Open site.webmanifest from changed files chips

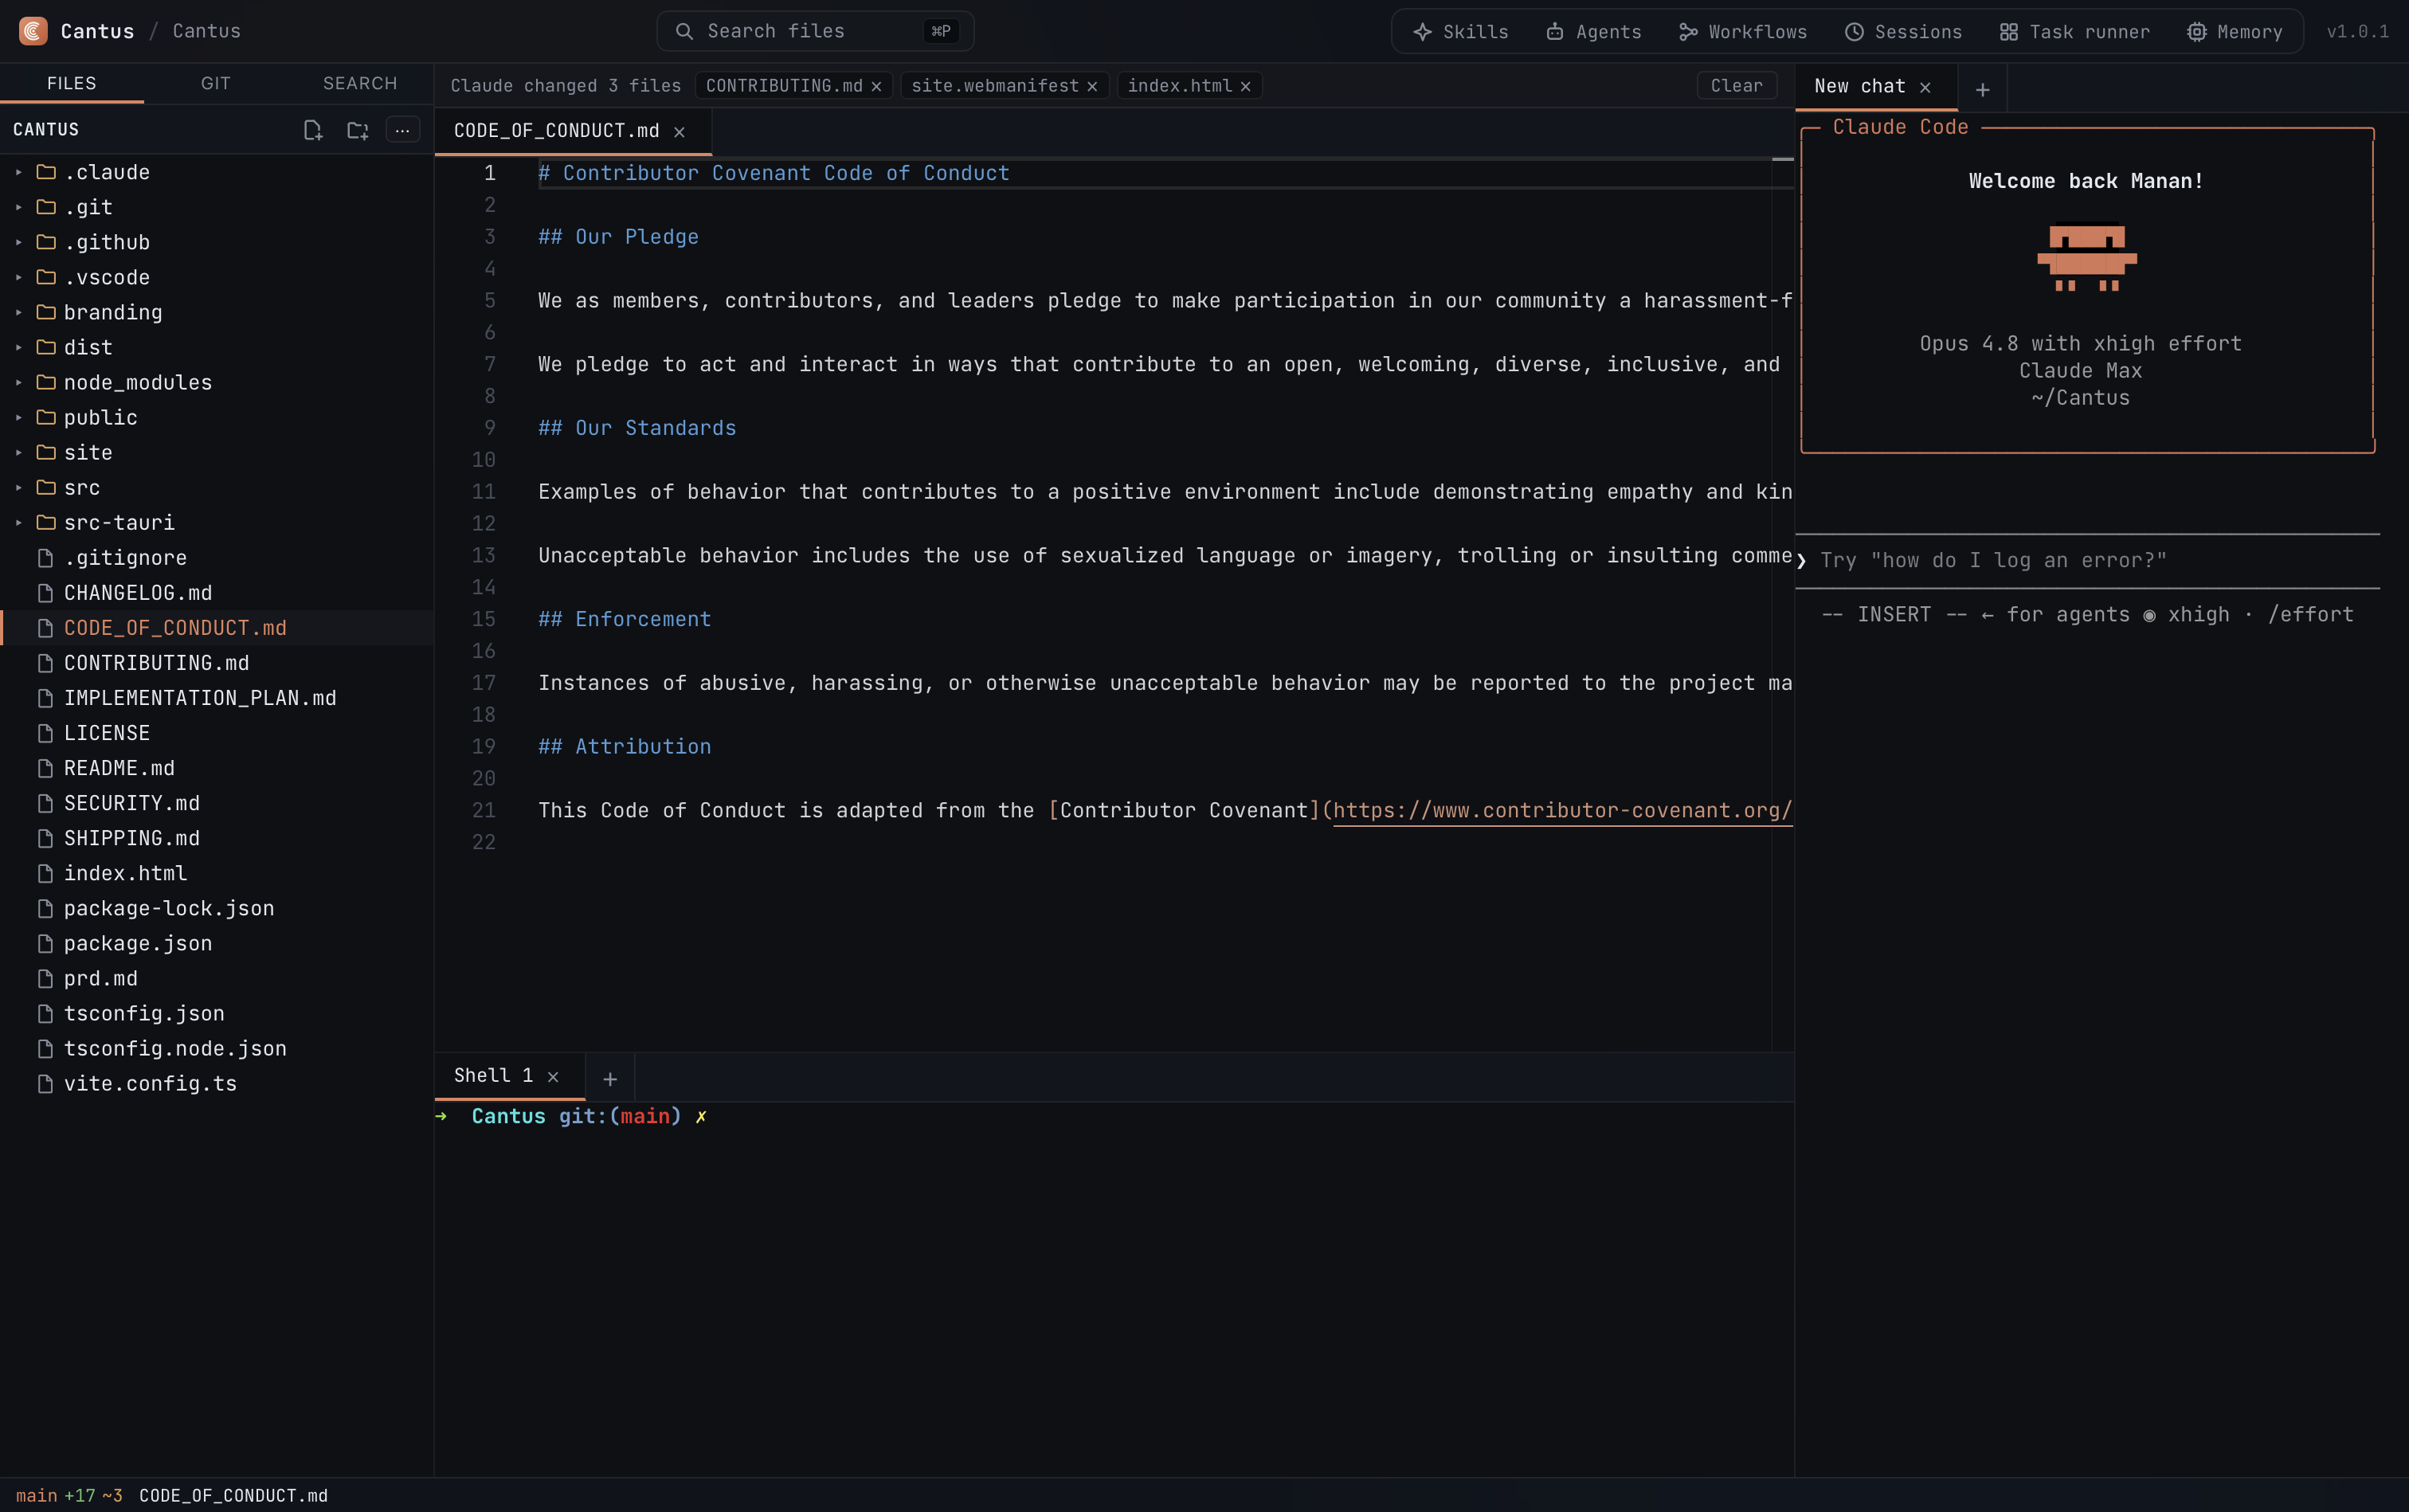995,86
